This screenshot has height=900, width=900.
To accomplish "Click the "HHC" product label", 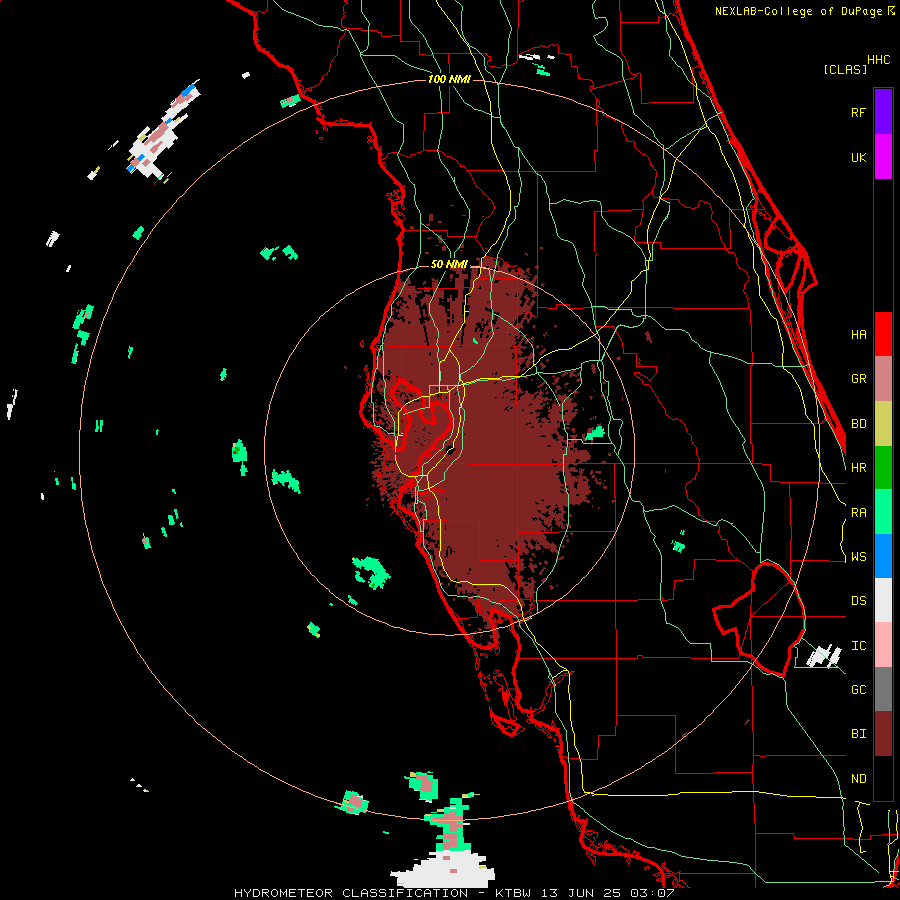I will click(878, 60).
